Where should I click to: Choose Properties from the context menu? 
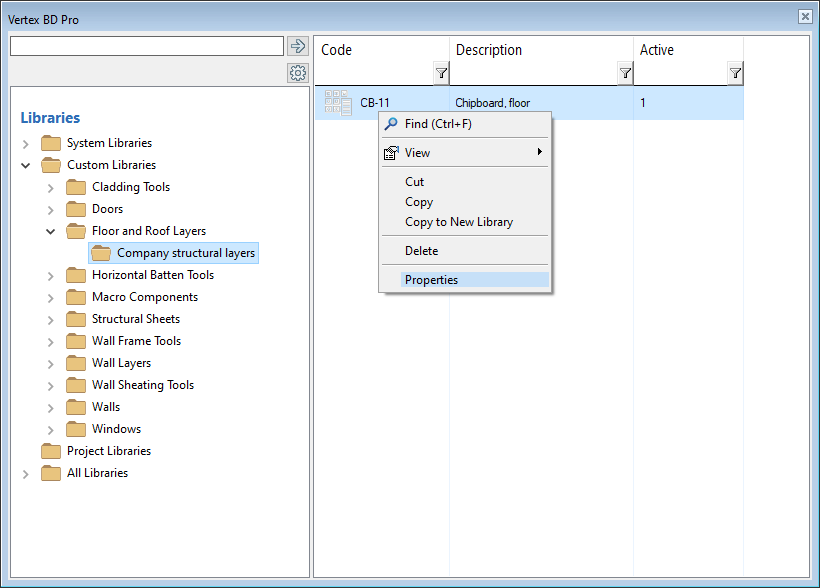pyautogui.click(x=431, y=280)
